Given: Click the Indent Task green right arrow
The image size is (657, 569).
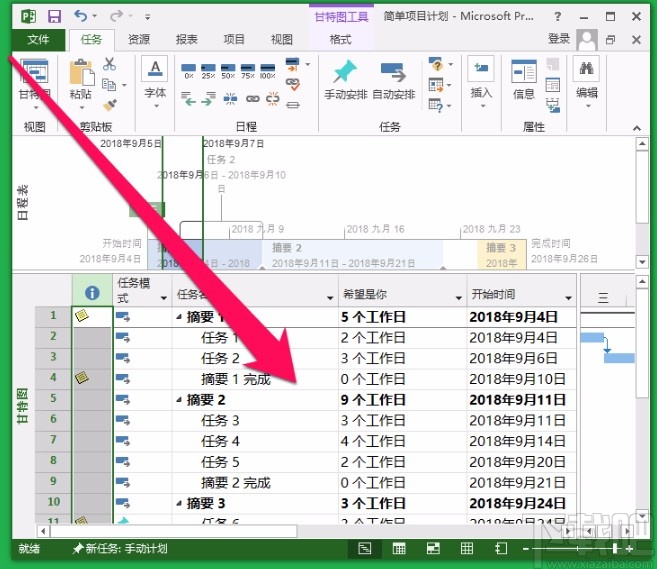Looking at the screenshot, I should [x=208, y=99].
